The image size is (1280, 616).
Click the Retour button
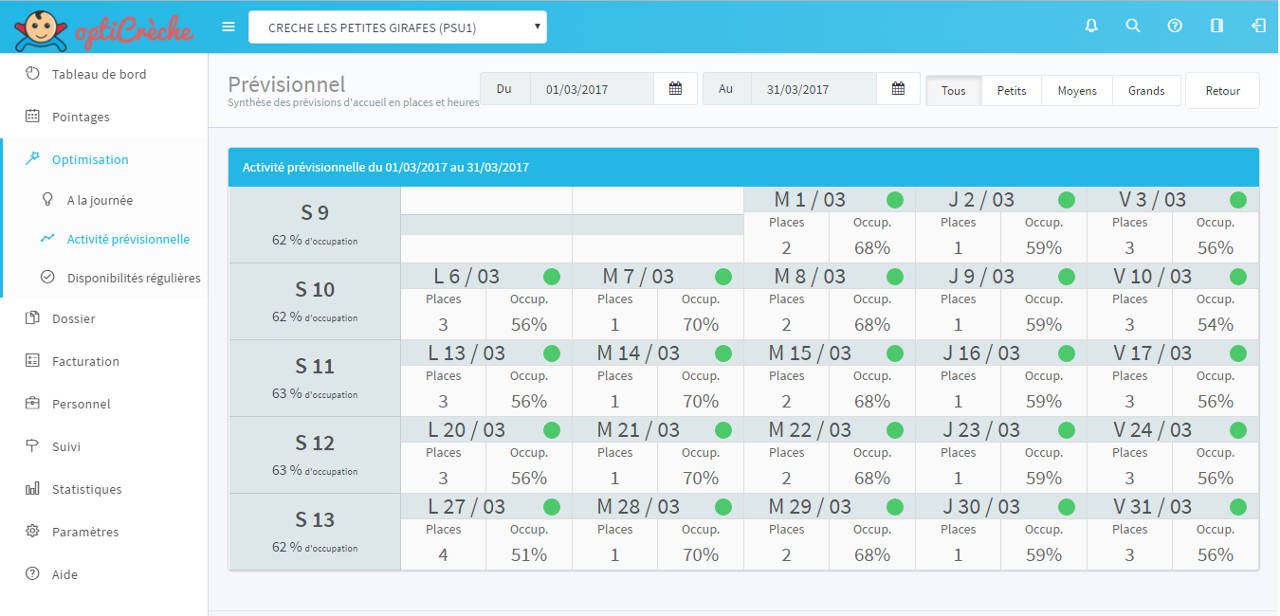1222,90
